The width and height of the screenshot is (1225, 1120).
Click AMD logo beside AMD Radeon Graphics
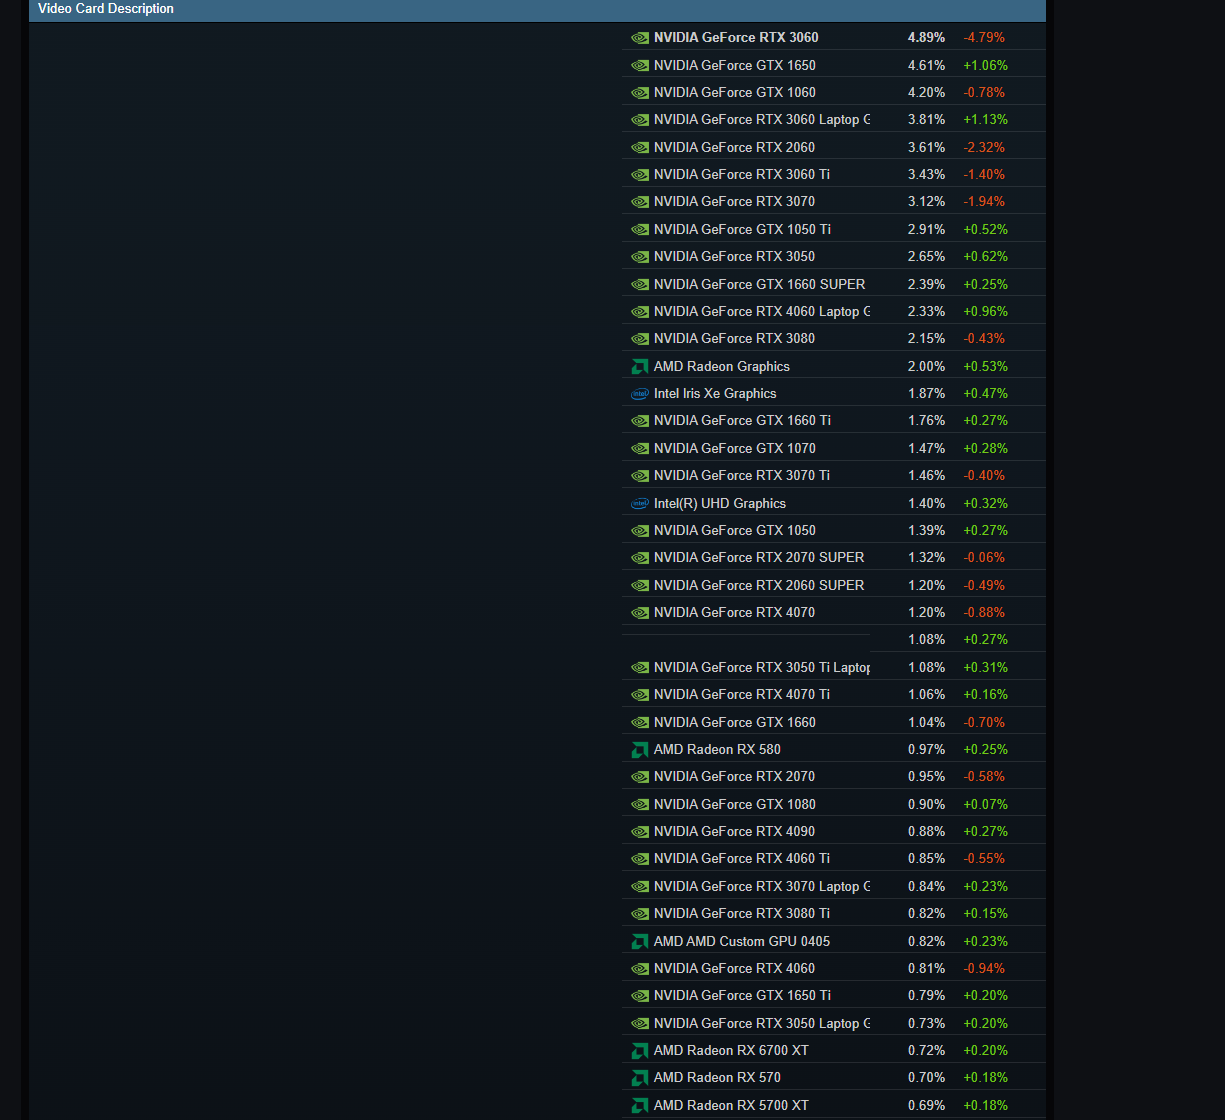point(640,367)
